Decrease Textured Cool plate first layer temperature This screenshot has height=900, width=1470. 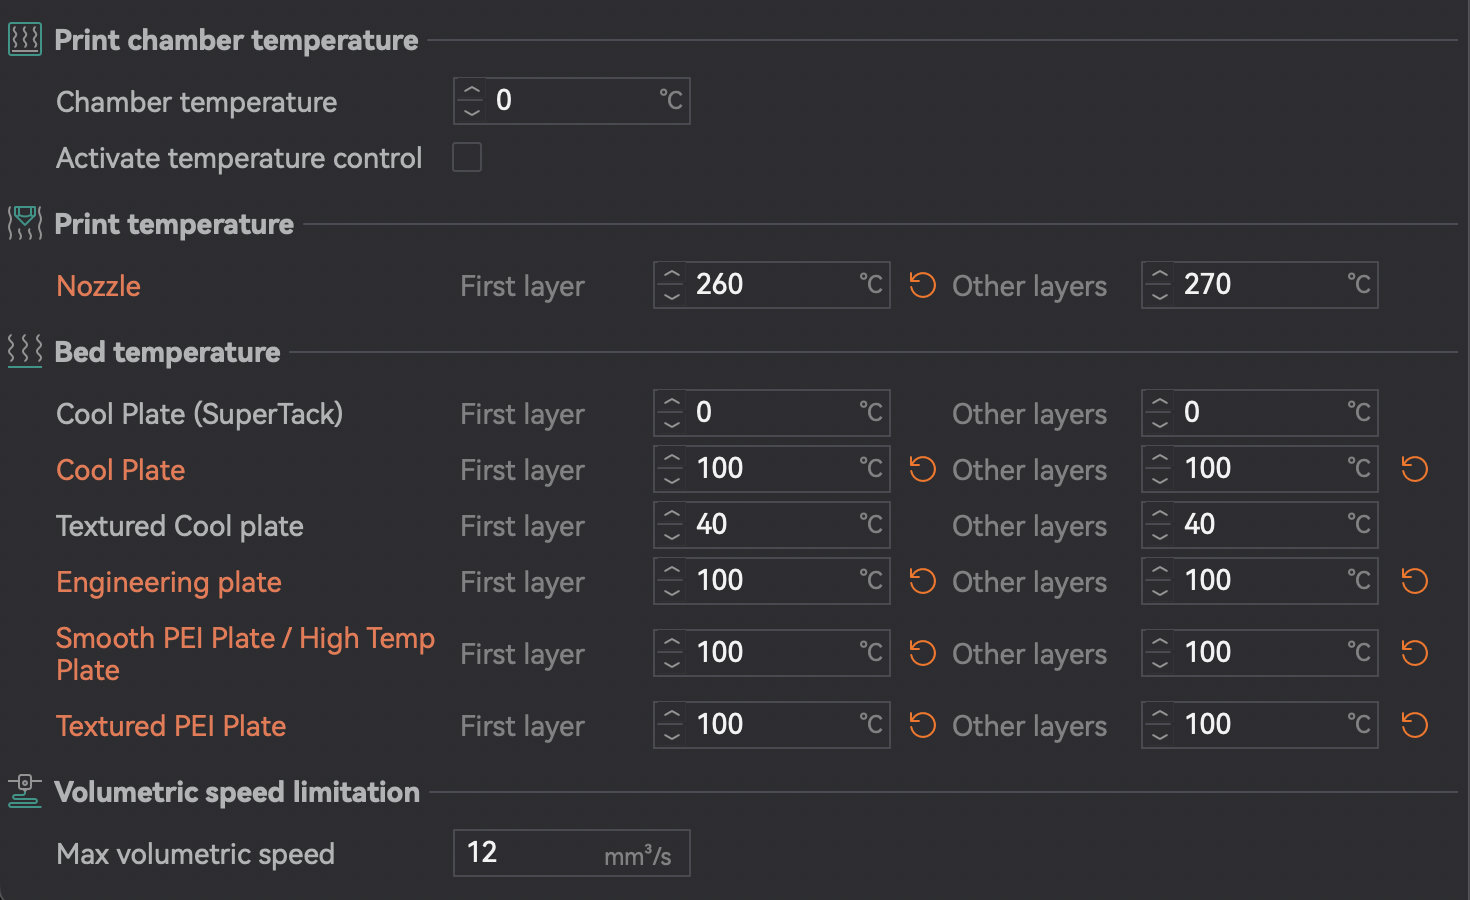click(x=672, y=535)
